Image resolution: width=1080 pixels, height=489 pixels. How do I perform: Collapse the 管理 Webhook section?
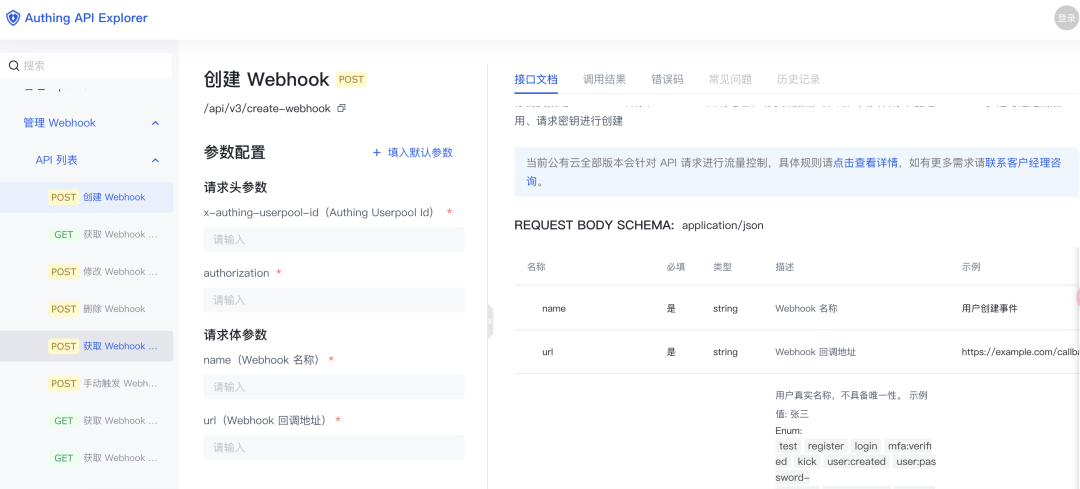click(x=155, y=123)
